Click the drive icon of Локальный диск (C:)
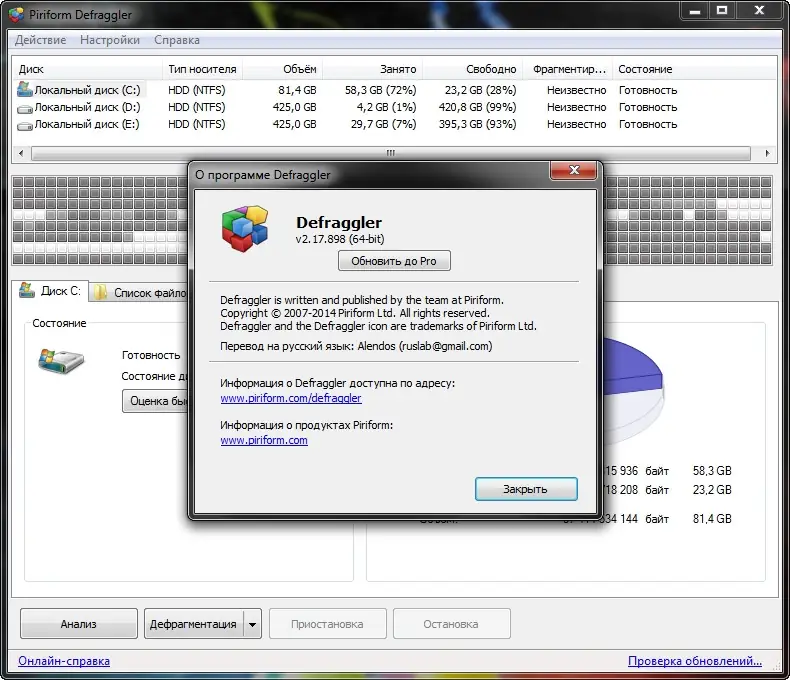 click(25, 90)
